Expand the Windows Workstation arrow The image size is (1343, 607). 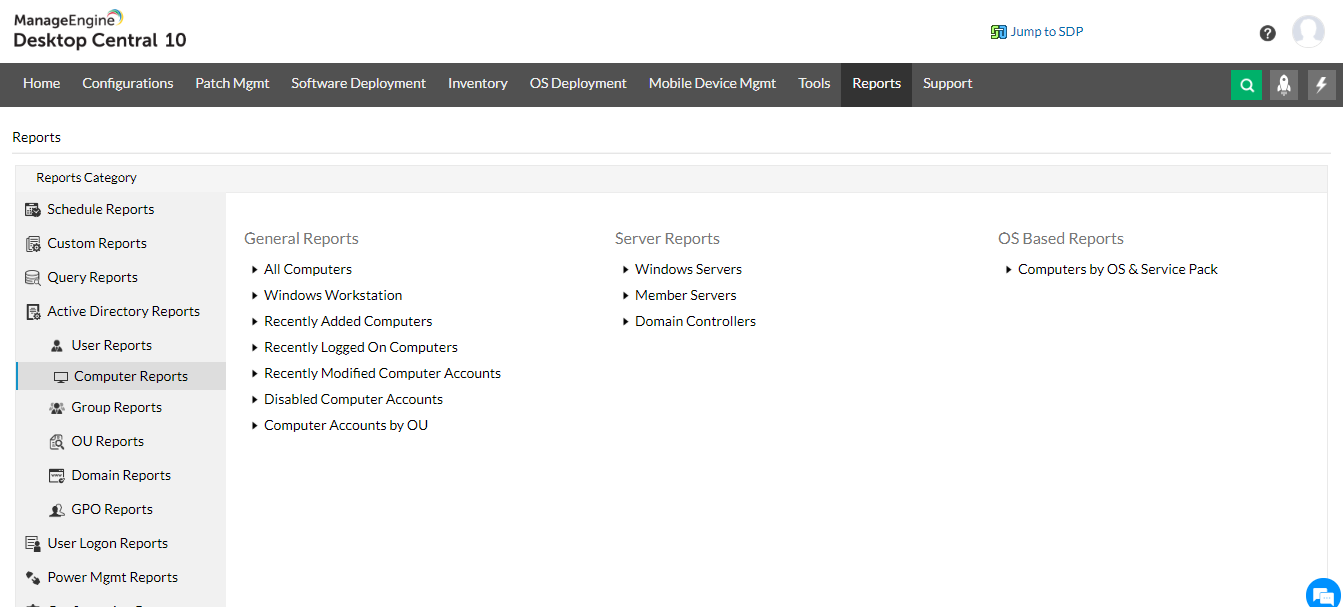pyautogui.click(x=255, y=296)
